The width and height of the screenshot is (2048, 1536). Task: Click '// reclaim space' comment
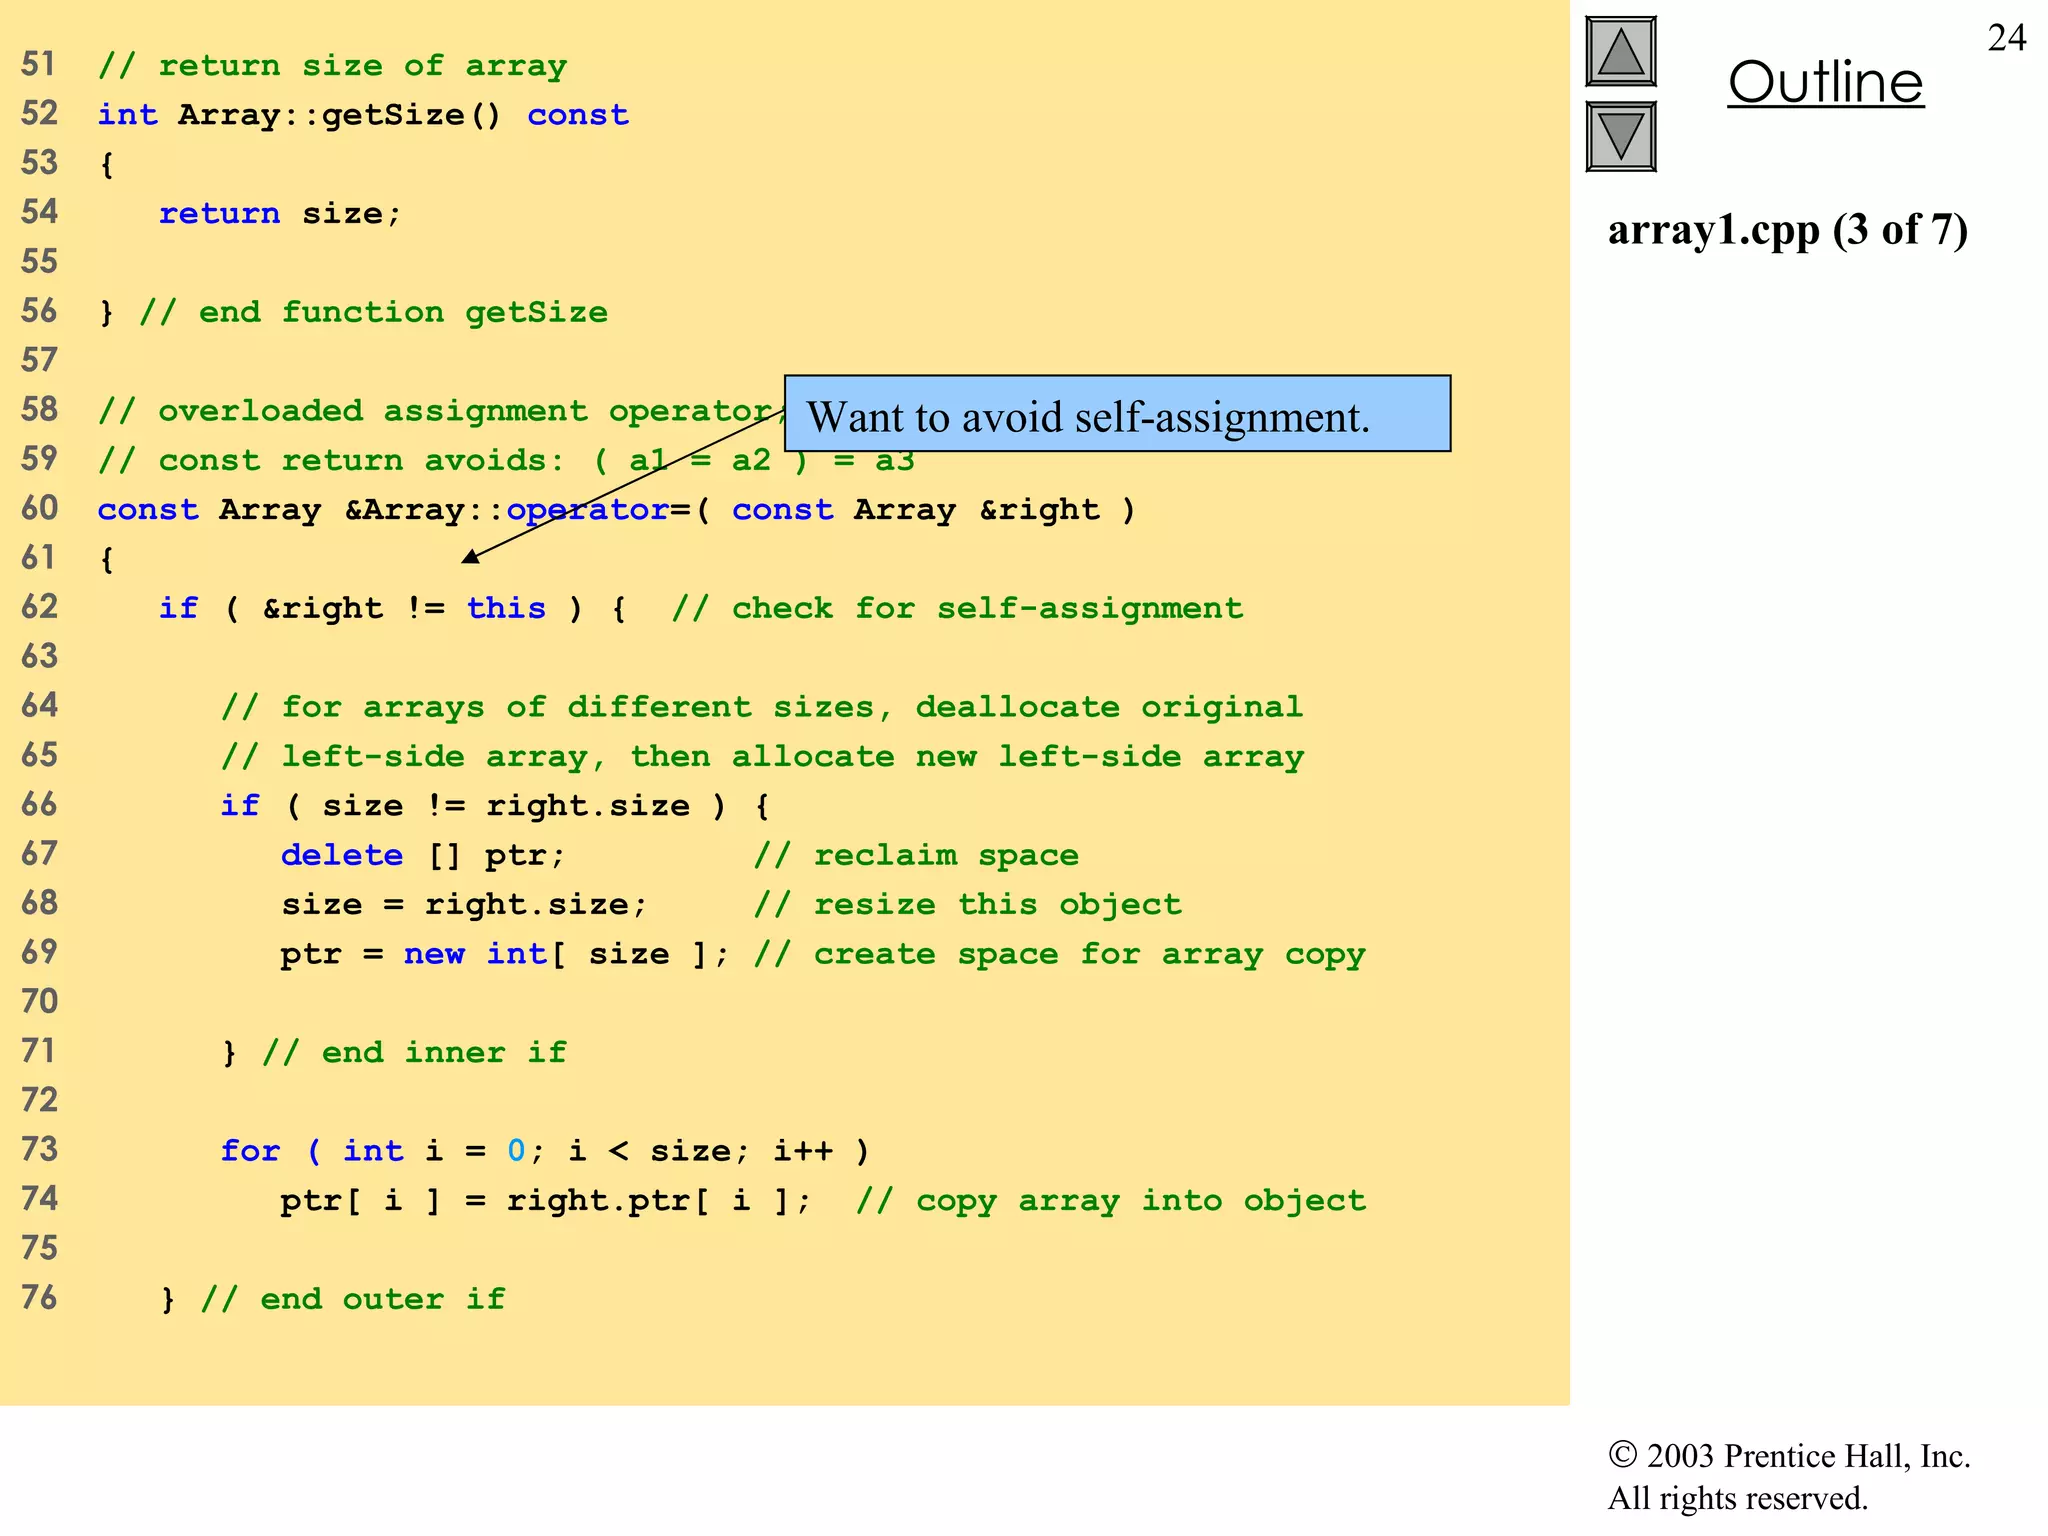click(916, 856)
